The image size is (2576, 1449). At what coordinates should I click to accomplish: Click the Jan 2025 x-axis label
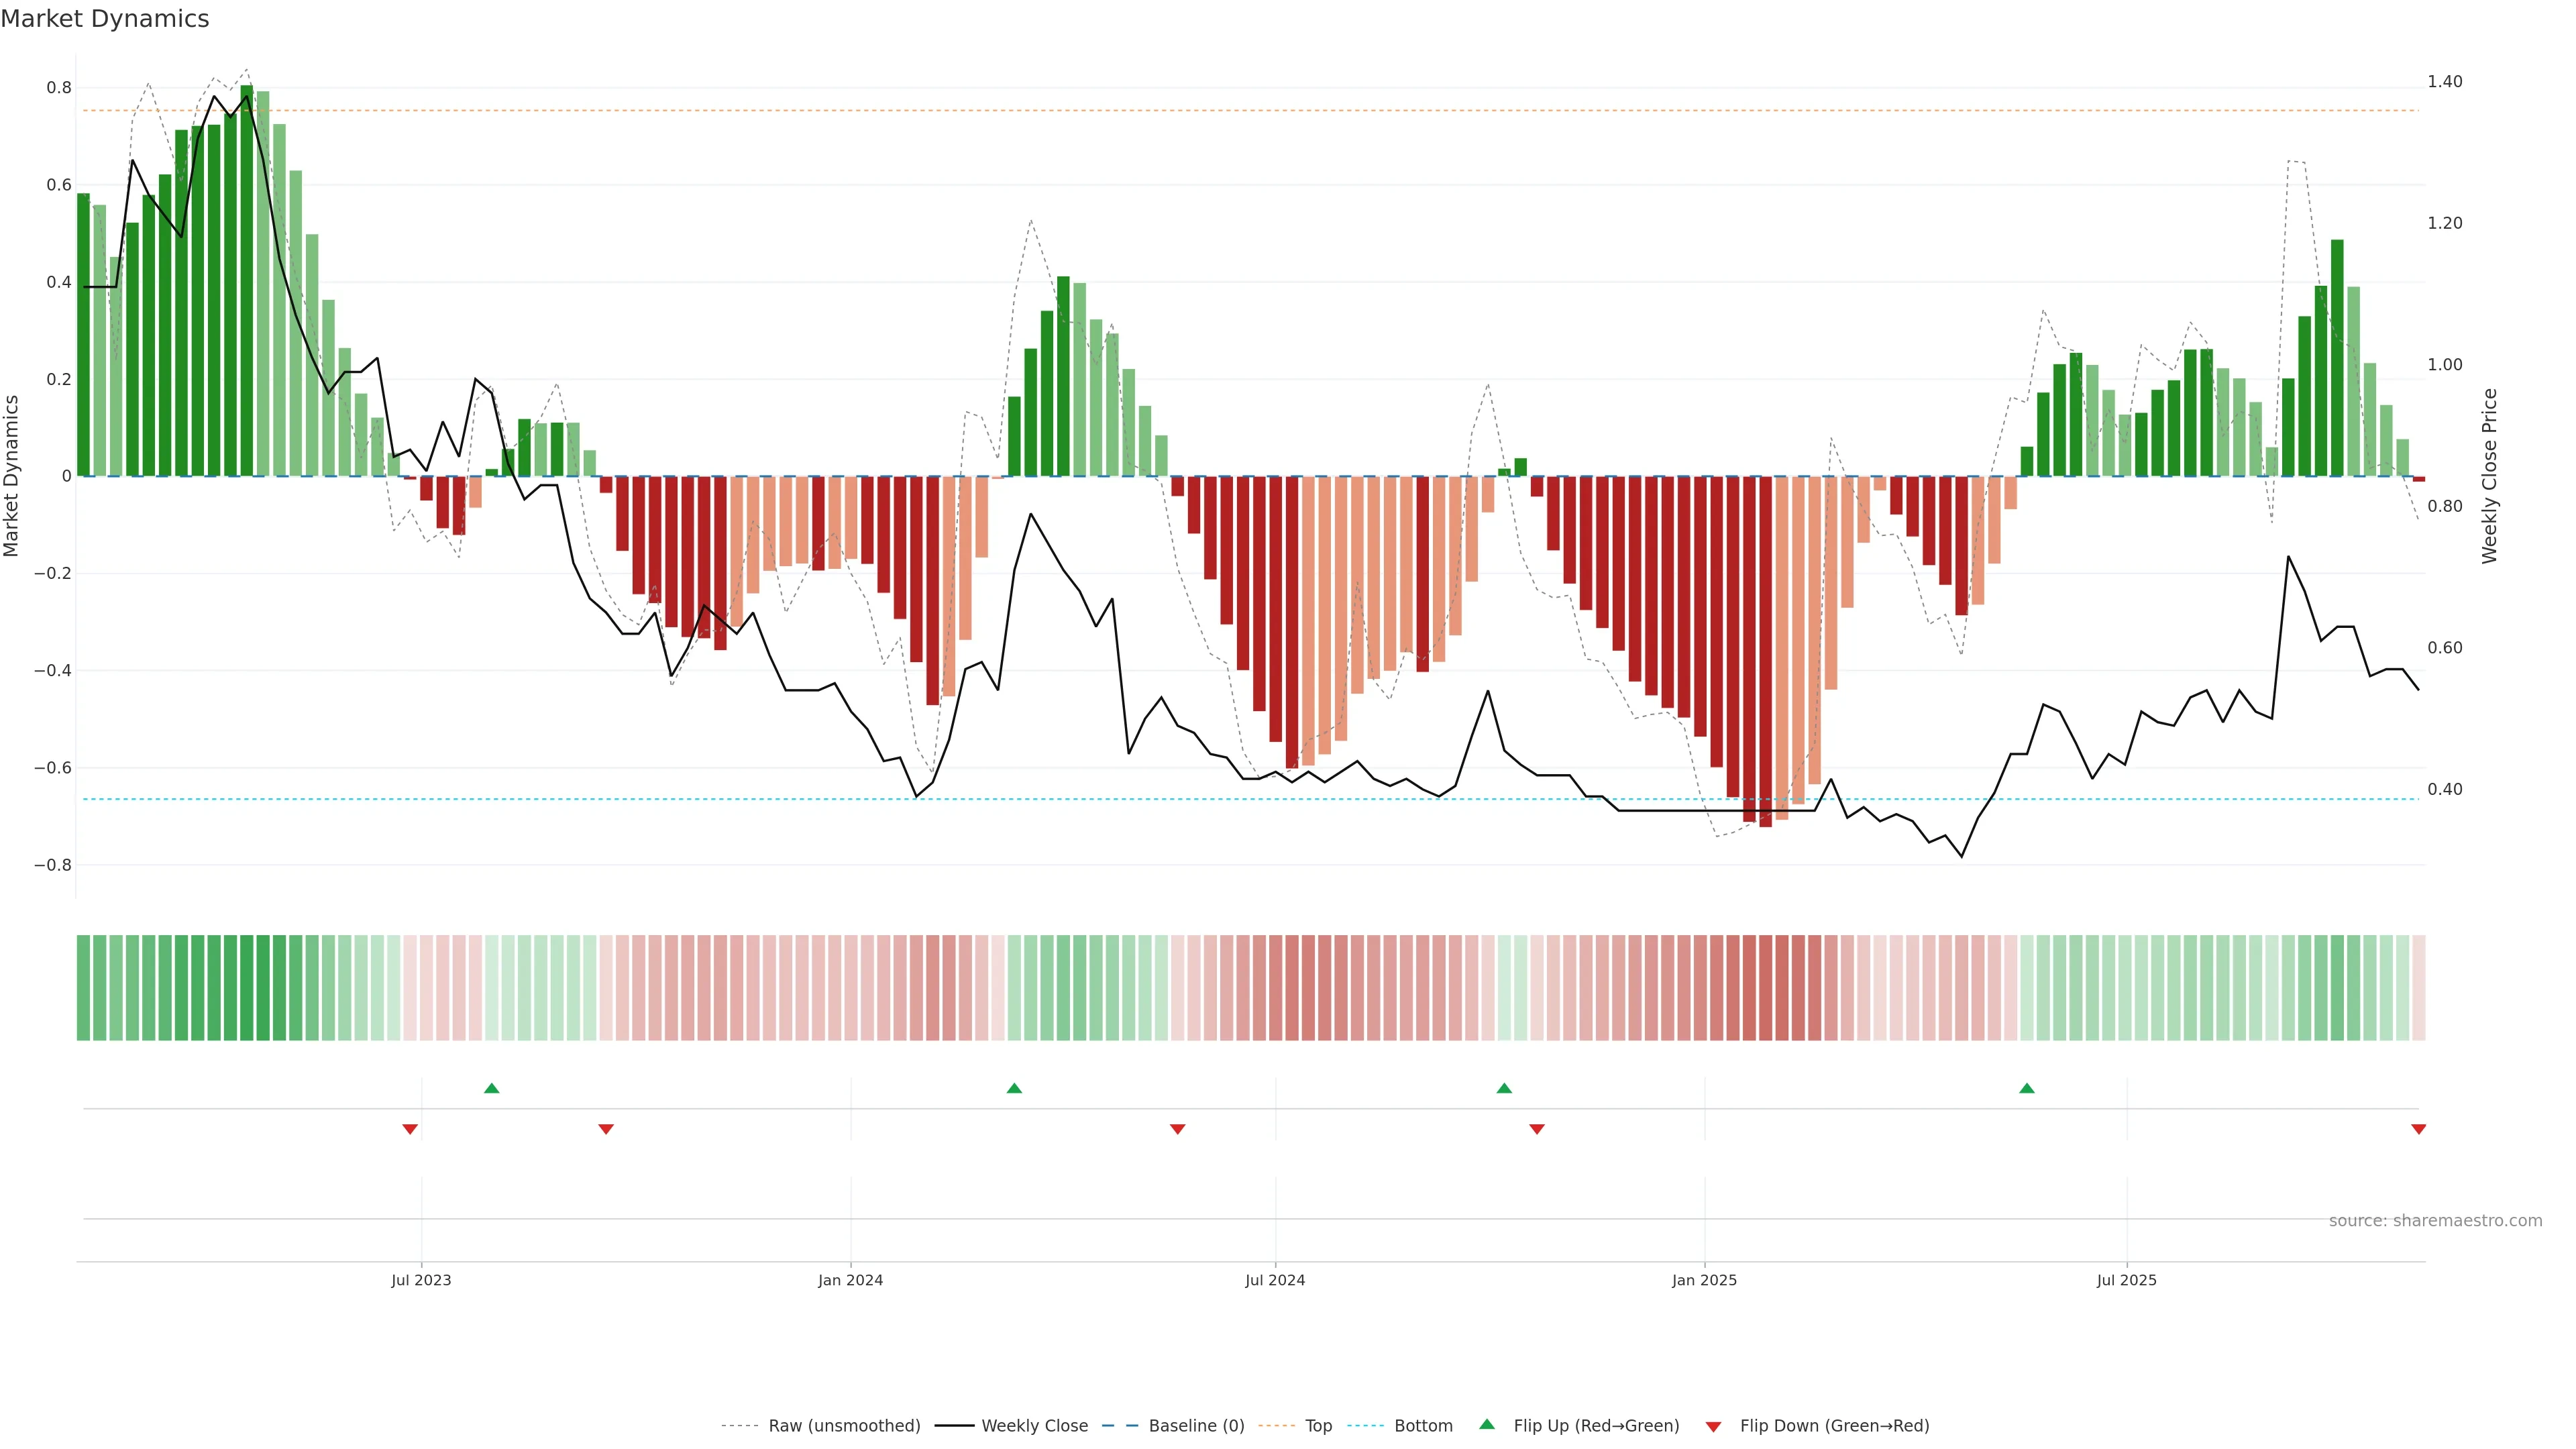(x=1704, y=1280)
